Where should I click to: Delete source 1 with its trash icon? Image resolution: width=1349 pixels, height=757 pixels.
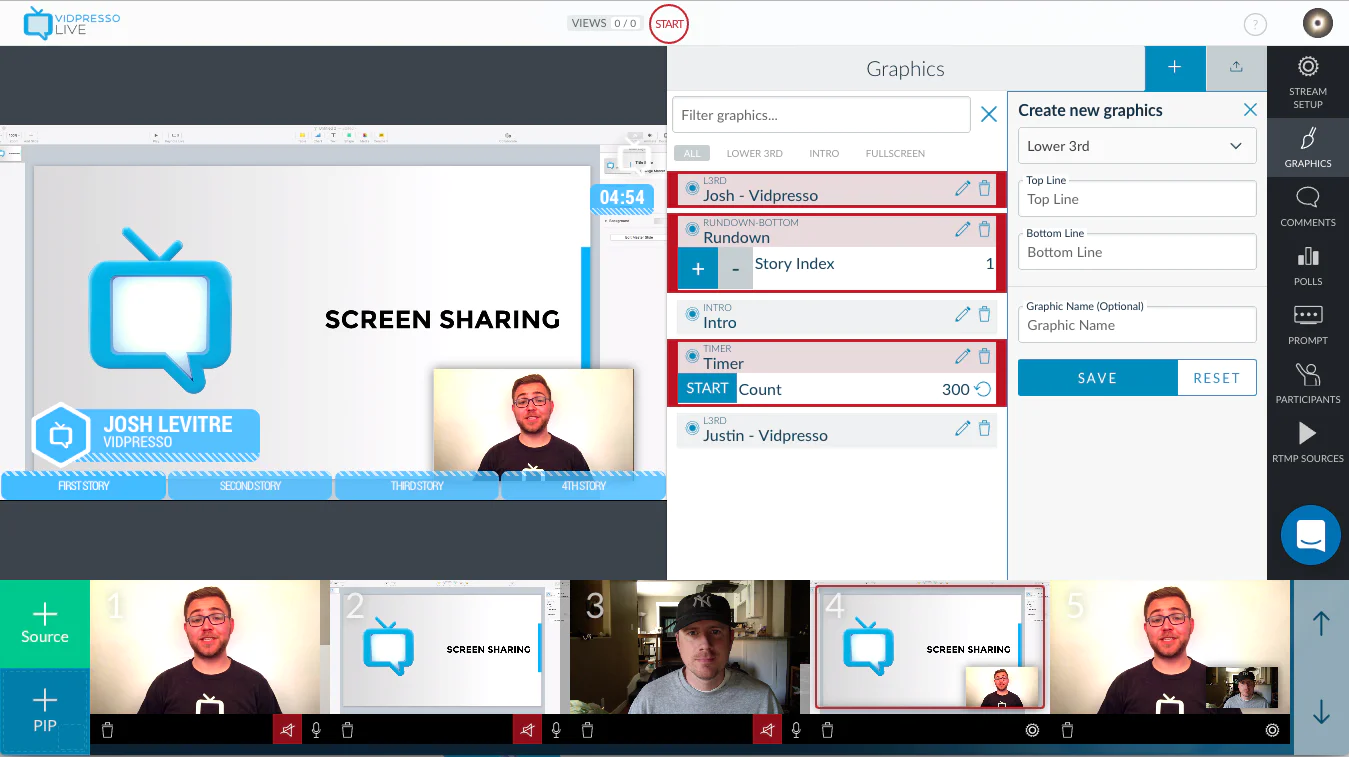click(x=108, y=730)
